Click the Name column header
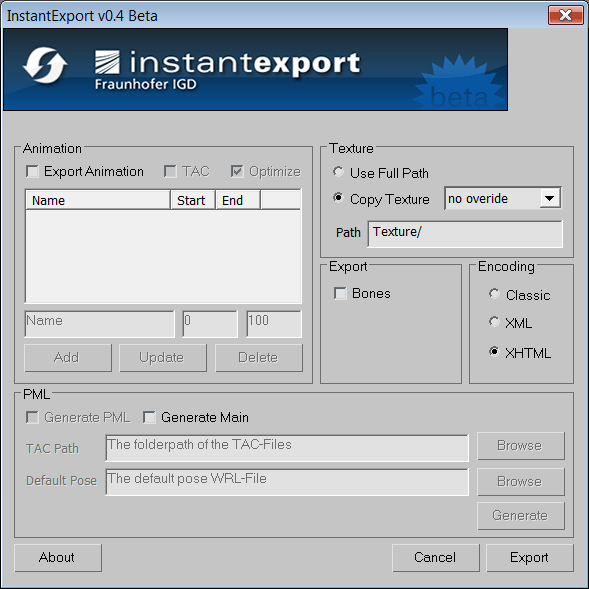The height and width of the screenshot is (589, 589). pos(98,200)
